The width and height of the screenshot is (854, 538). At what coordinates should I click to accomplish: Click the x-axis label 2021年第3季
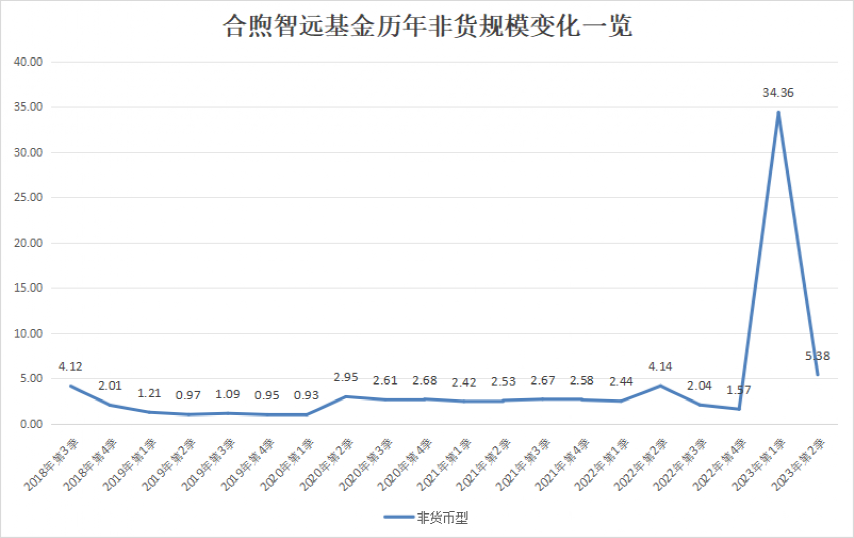pyautogui.click(x=524, y=464)
